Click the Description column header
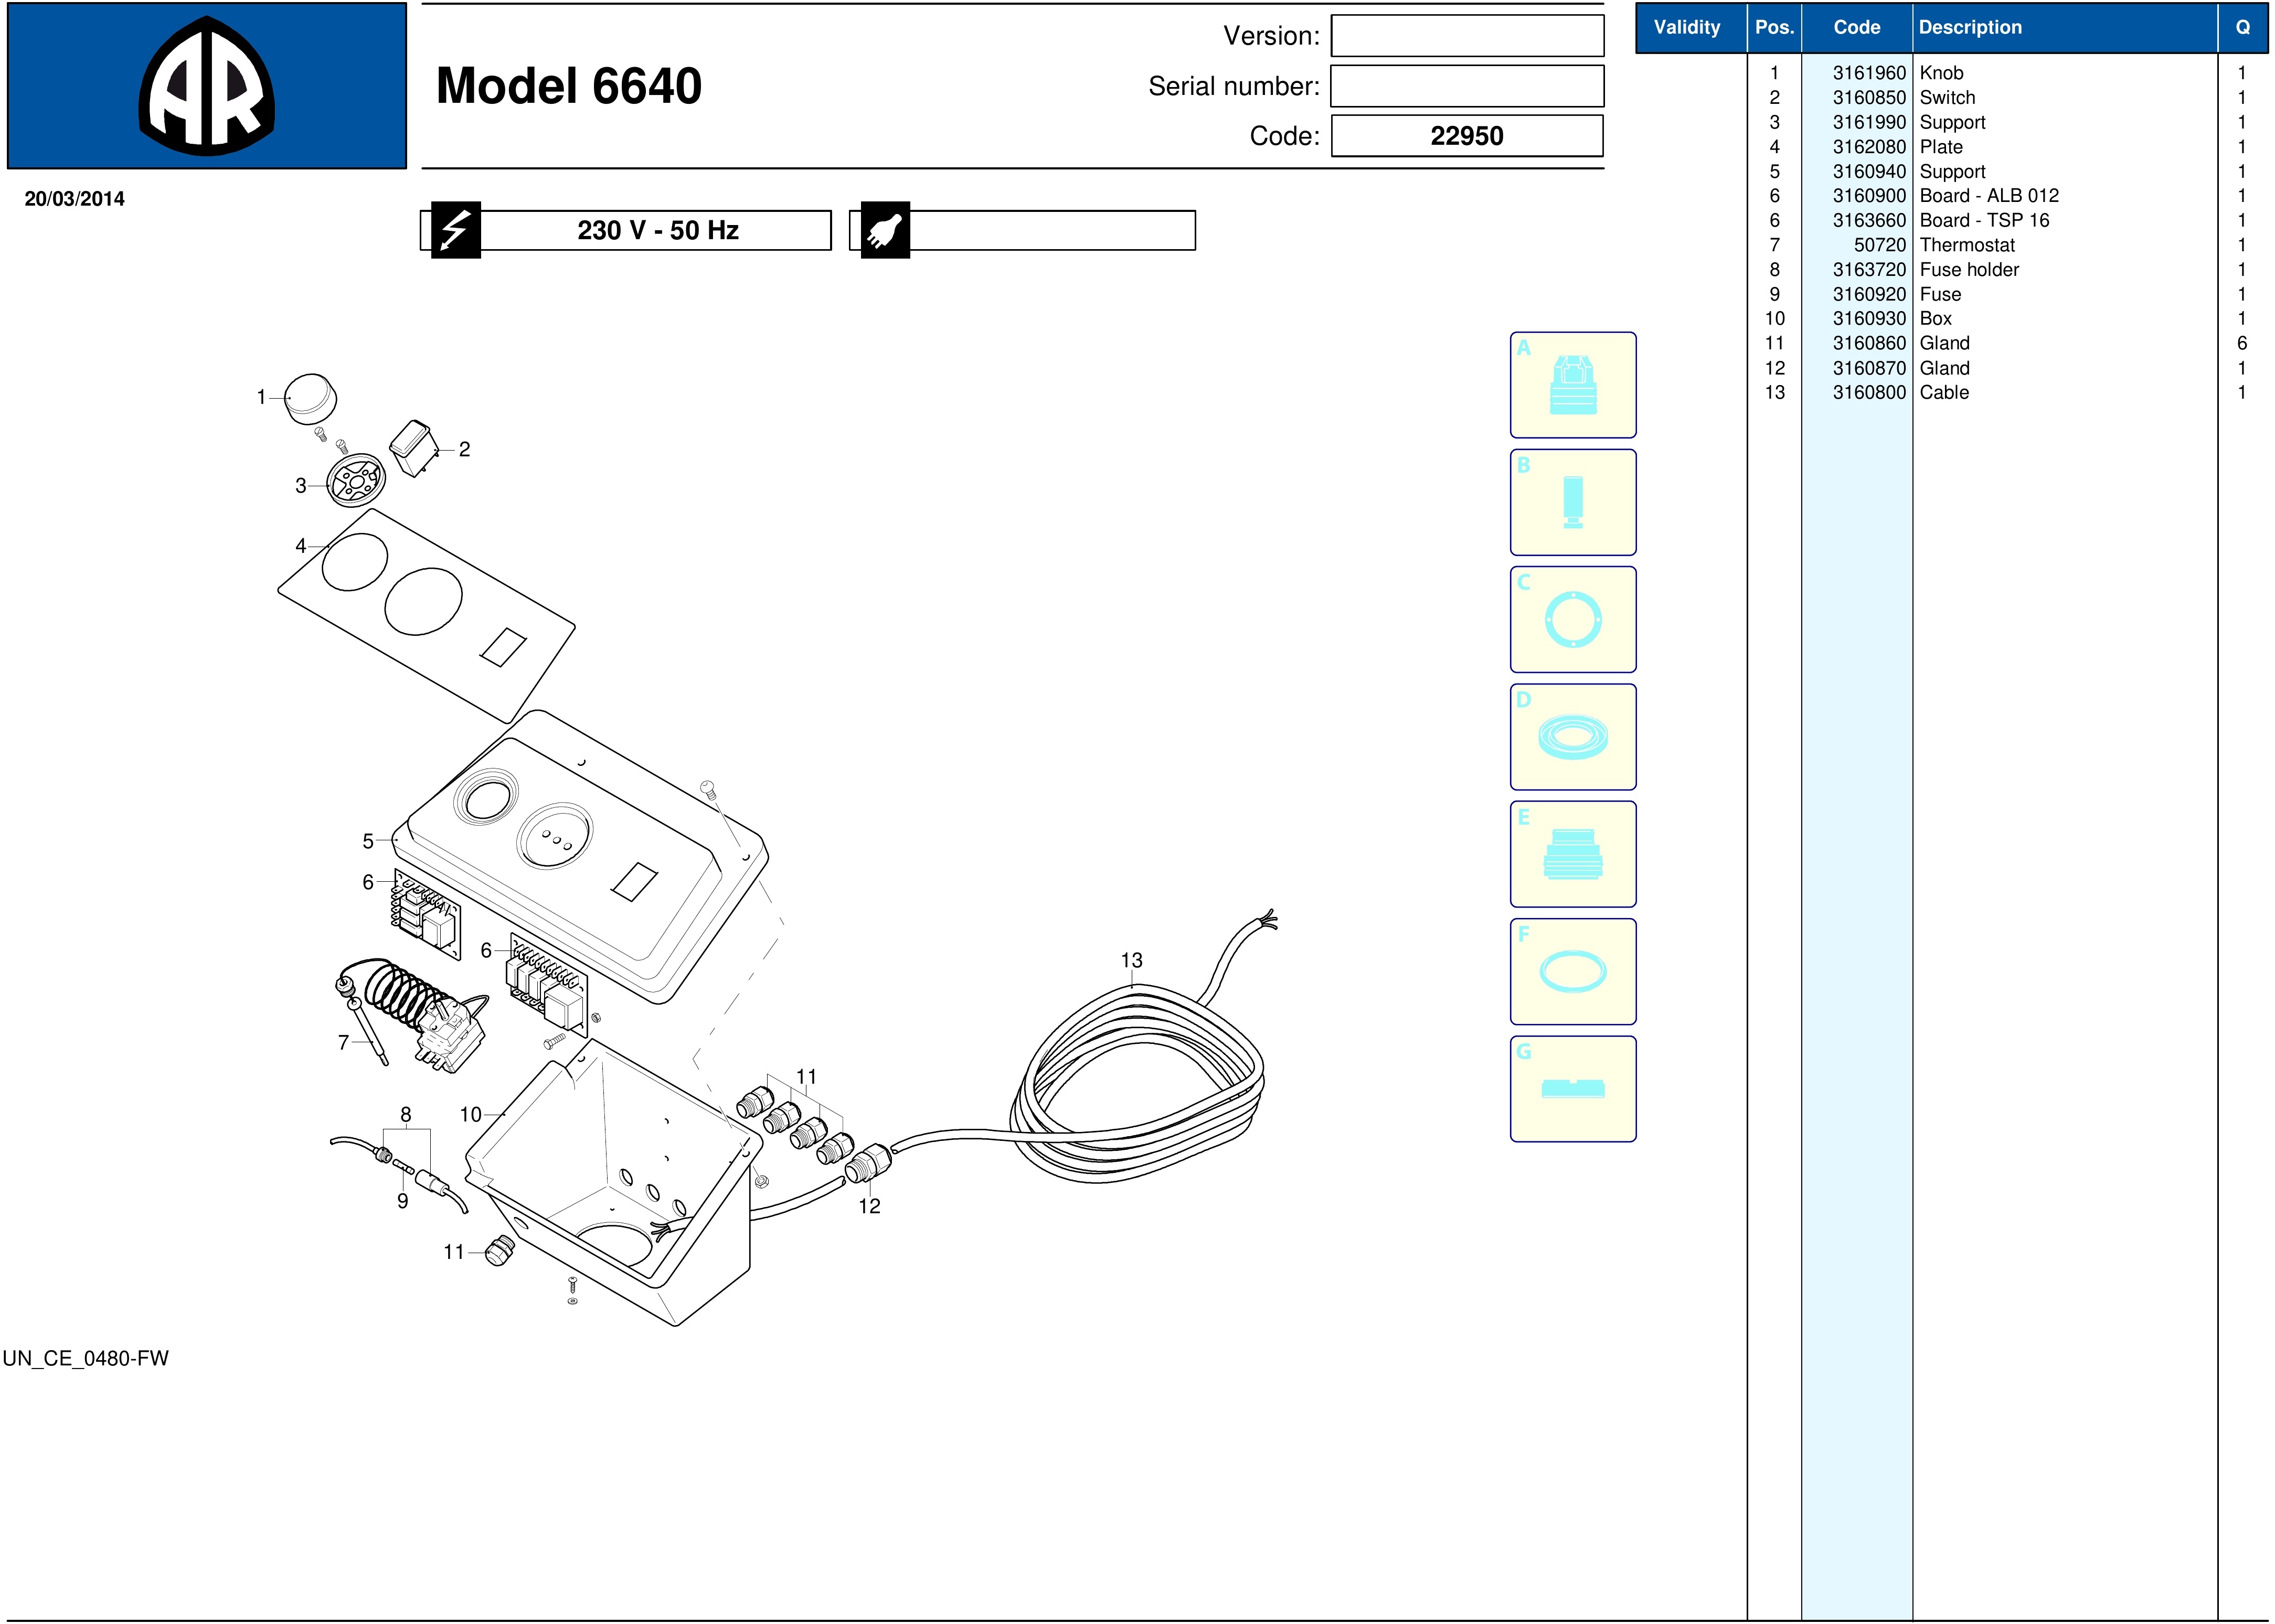Screen dimensions: 2275x1624 pos(1969,28)
